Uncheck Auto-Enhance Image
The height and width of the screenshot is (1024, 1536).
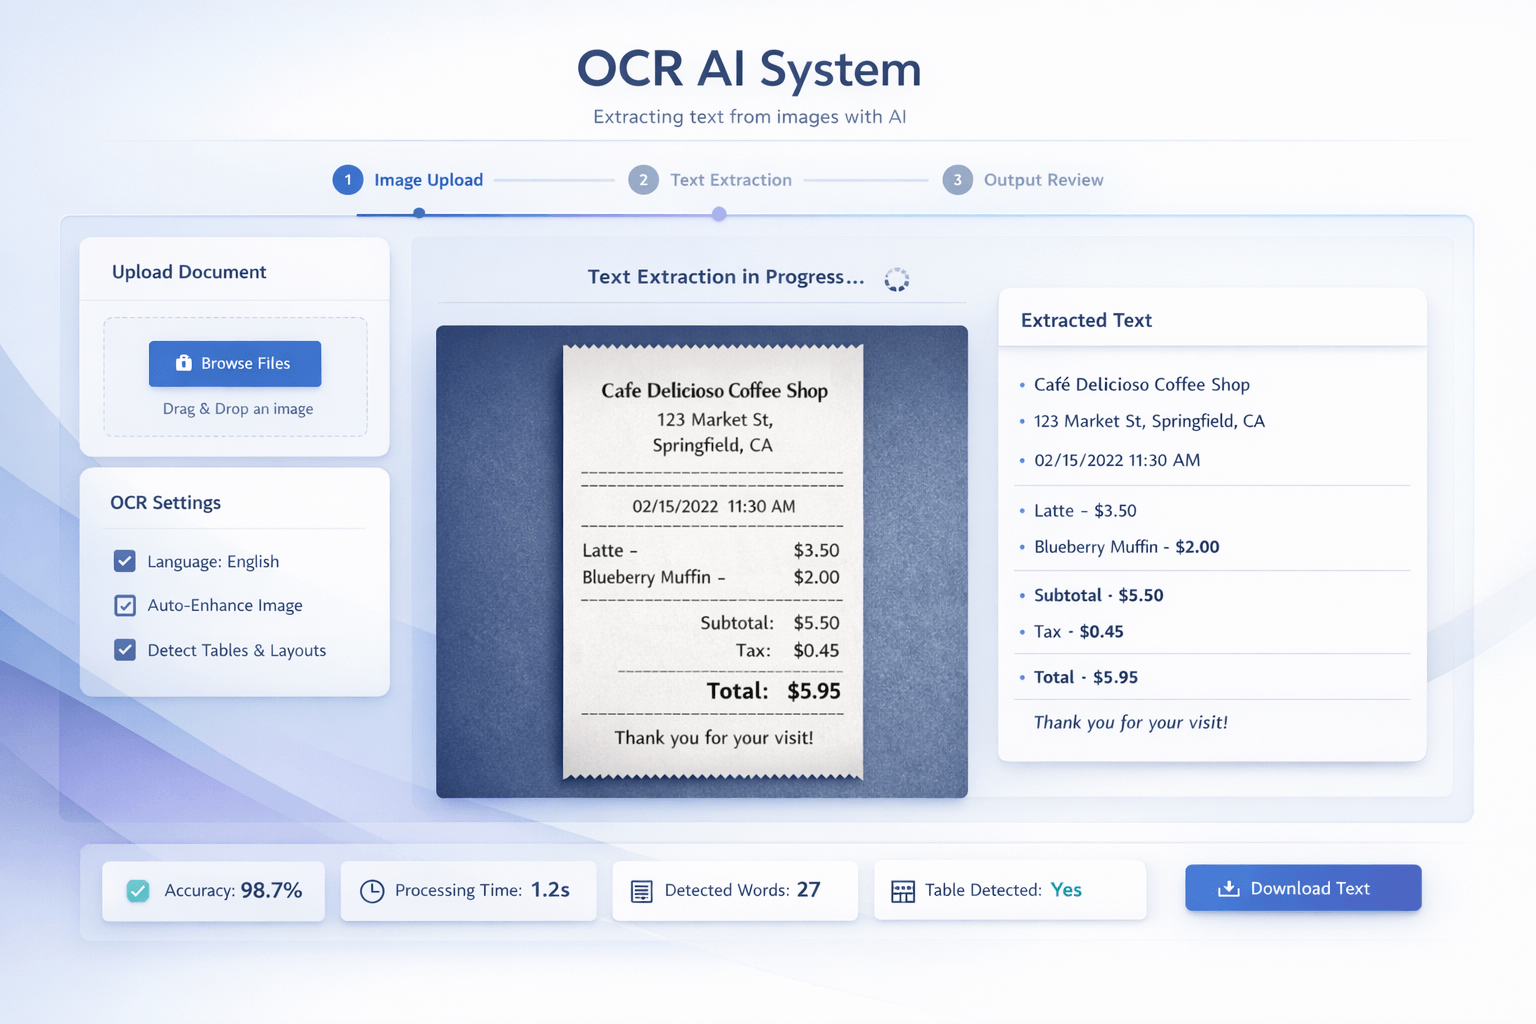pyautogui.click(x=124, y=605)
